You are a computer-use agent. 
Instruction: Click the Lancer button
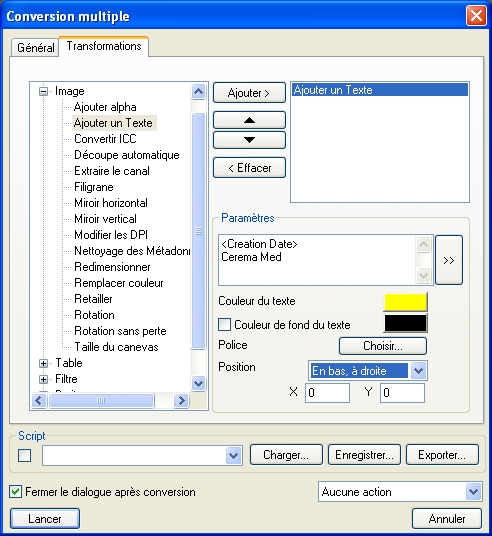(45, 519)
